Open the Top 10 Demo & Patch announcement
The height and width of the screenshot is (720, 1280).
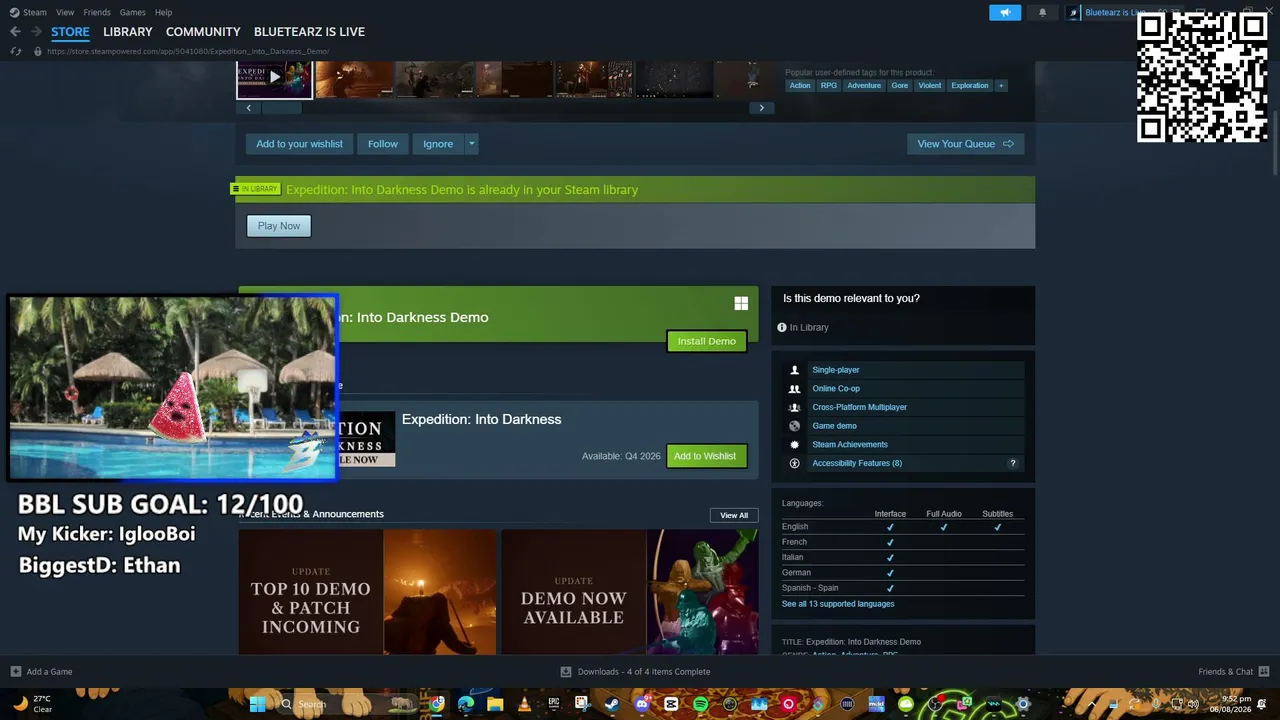coord(367,592)
